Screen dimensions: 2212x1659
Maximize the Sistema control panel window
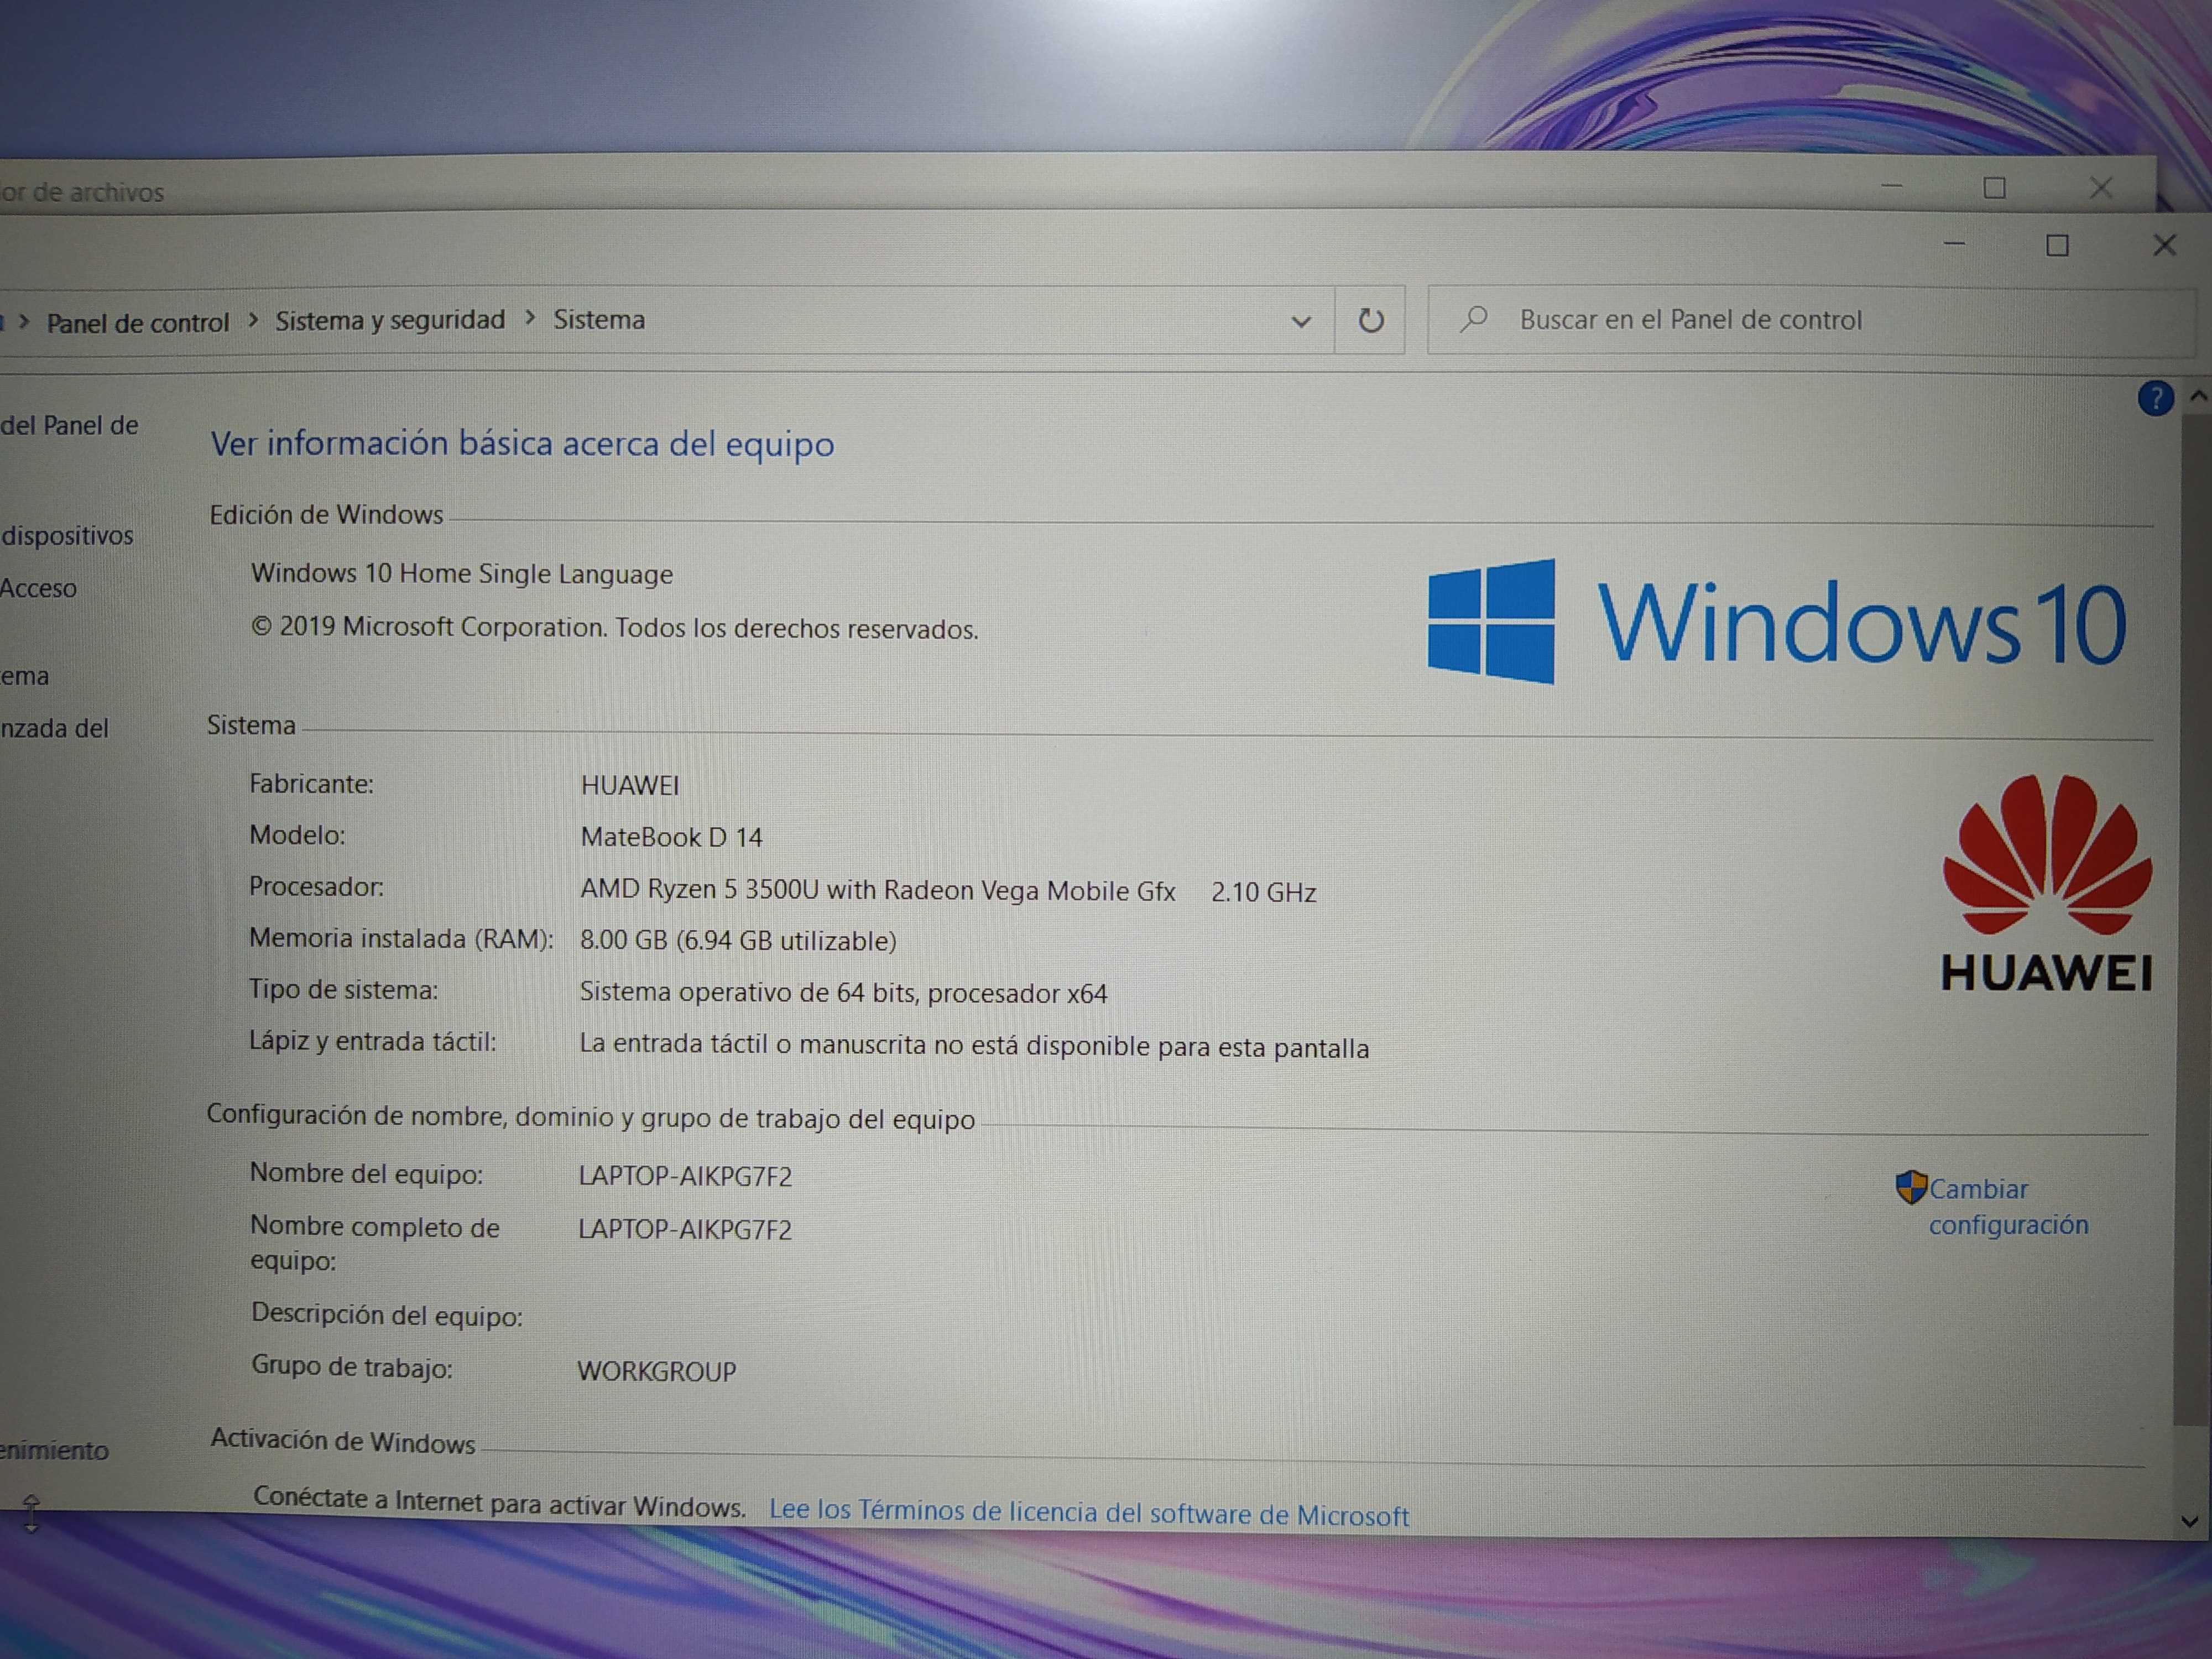point(2057,246)
